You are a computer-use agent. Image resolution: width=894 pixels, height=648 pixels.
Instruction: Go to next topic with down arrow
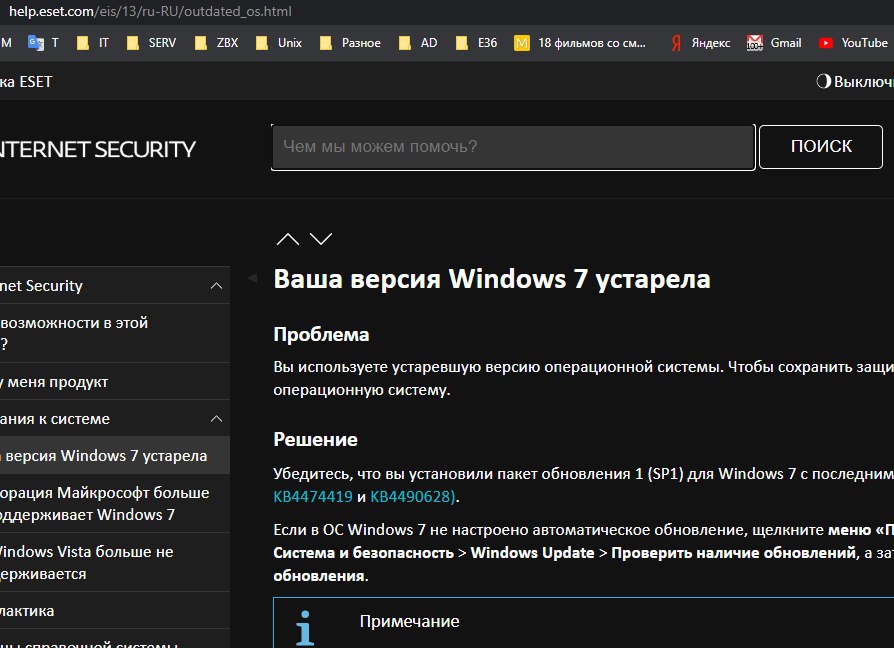pos(321,239)
